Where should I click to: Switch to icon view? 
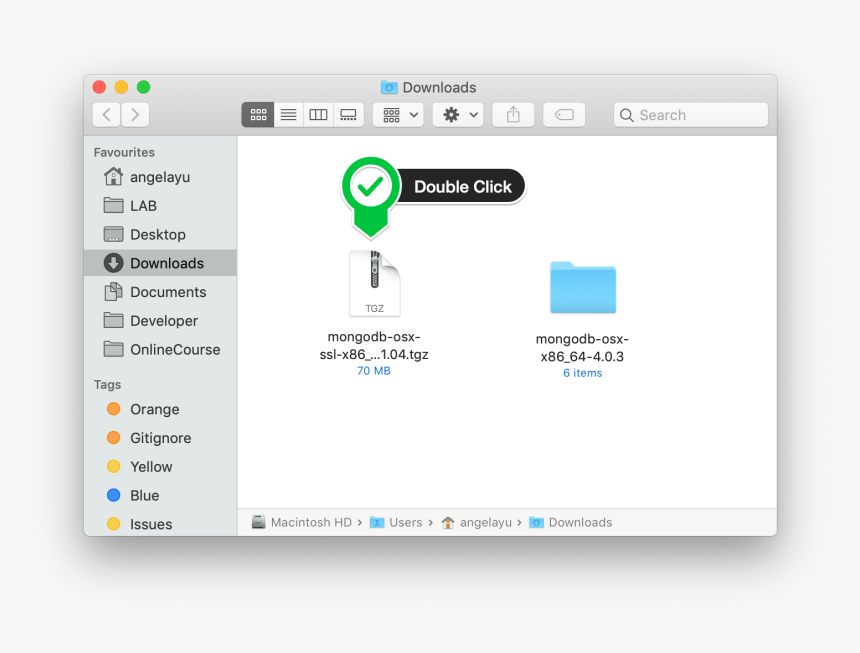pyautogui.click(x=258, y=115)
